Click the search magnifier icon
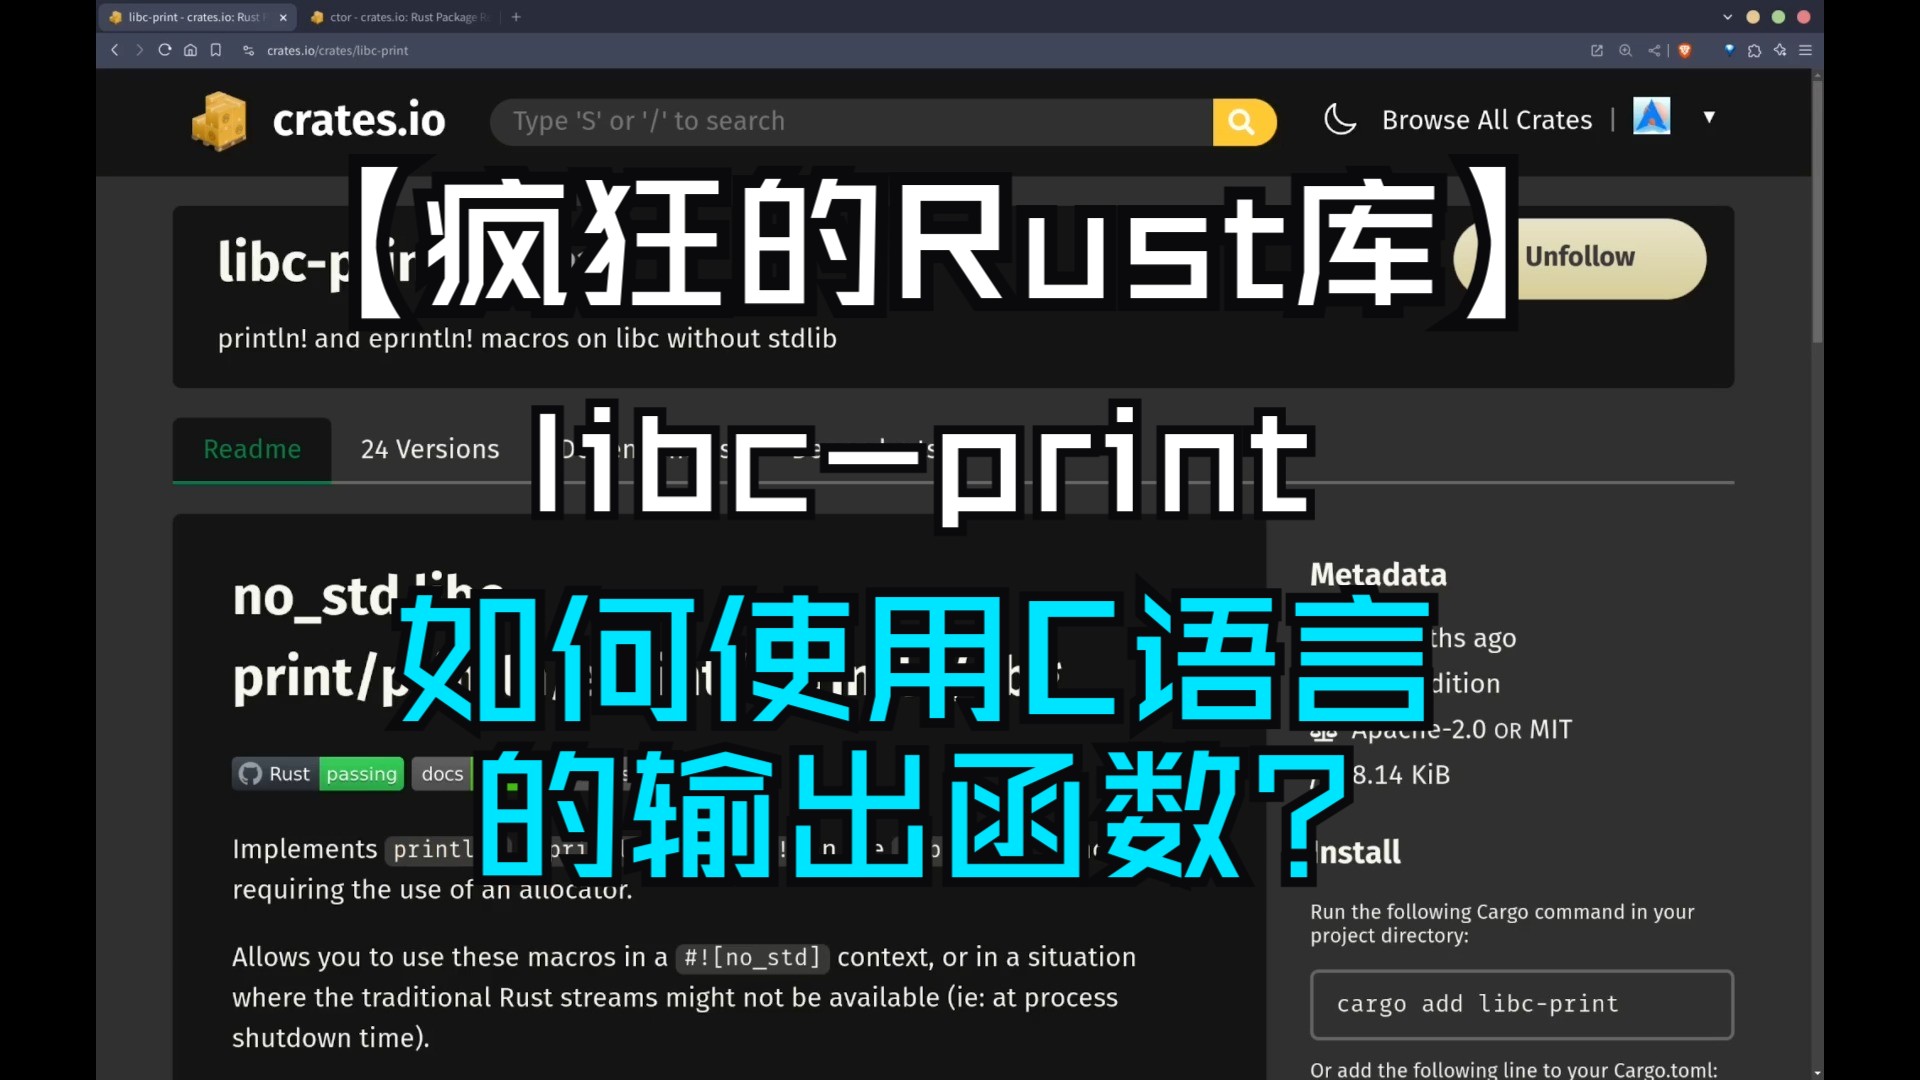 [x=1242, y=120]
